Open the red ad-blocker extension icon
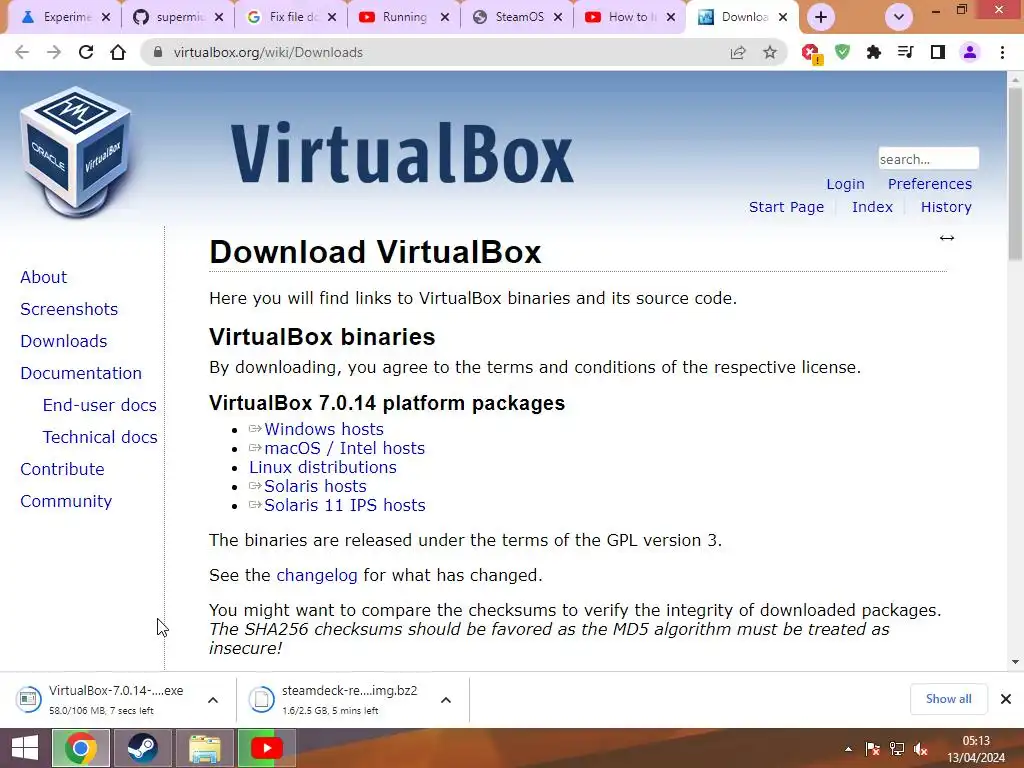This screenshot has width=1024, height=768. [811, 53]
